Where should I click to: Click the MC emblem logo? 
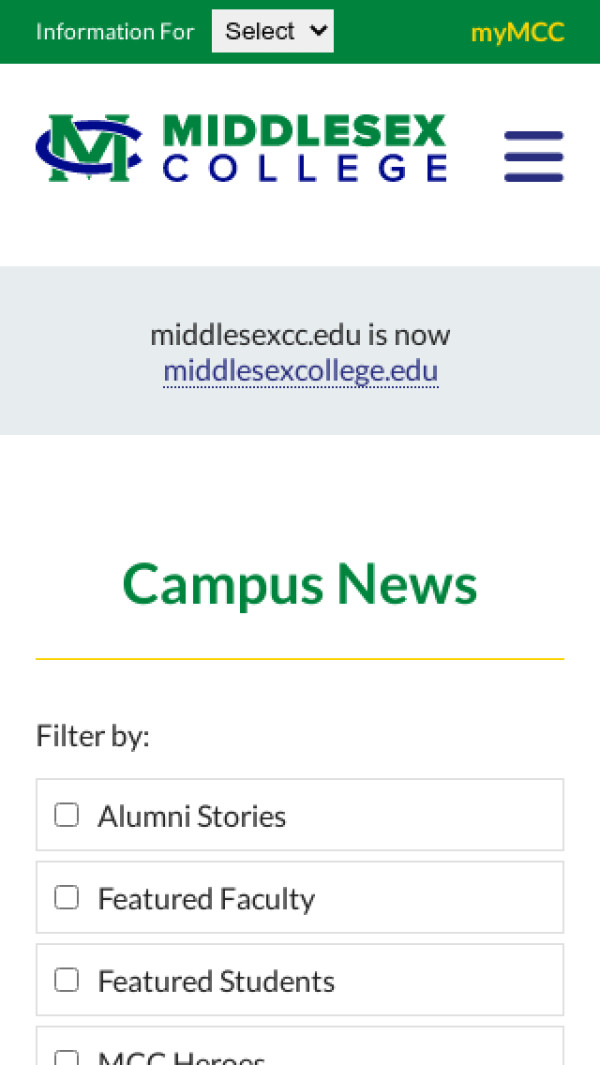coord(88,149)
